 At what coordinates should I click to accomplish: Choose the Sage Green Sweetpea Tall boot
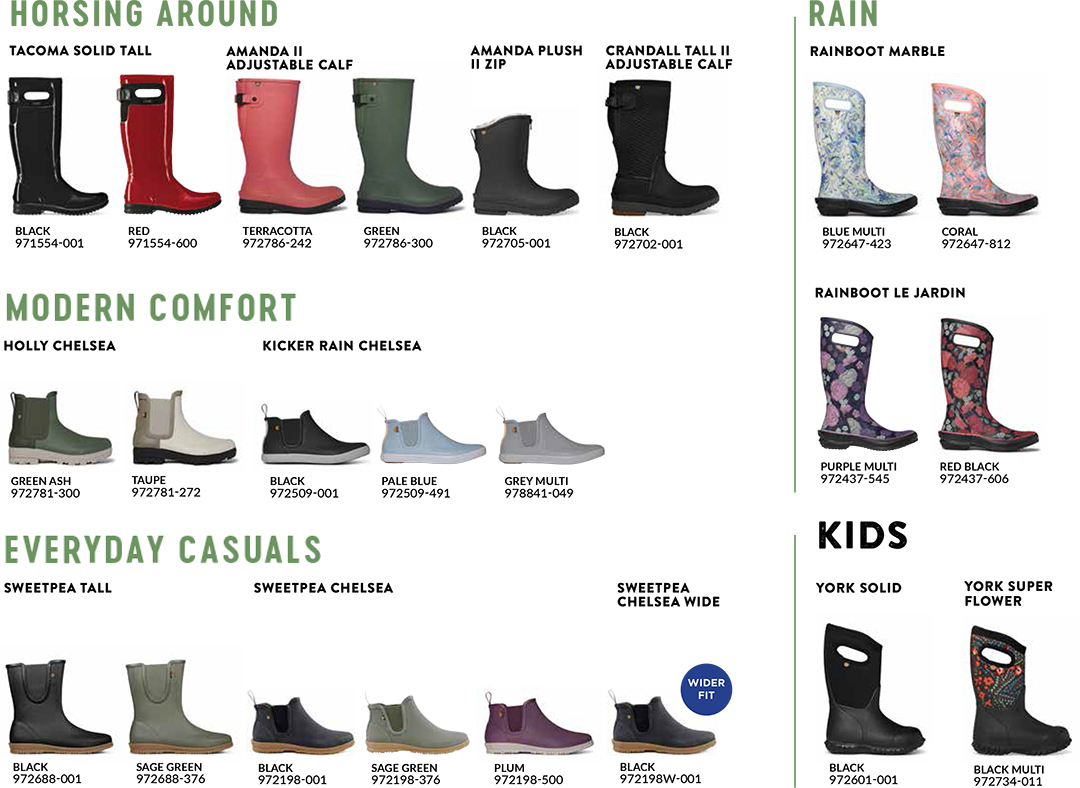[178, 707]
